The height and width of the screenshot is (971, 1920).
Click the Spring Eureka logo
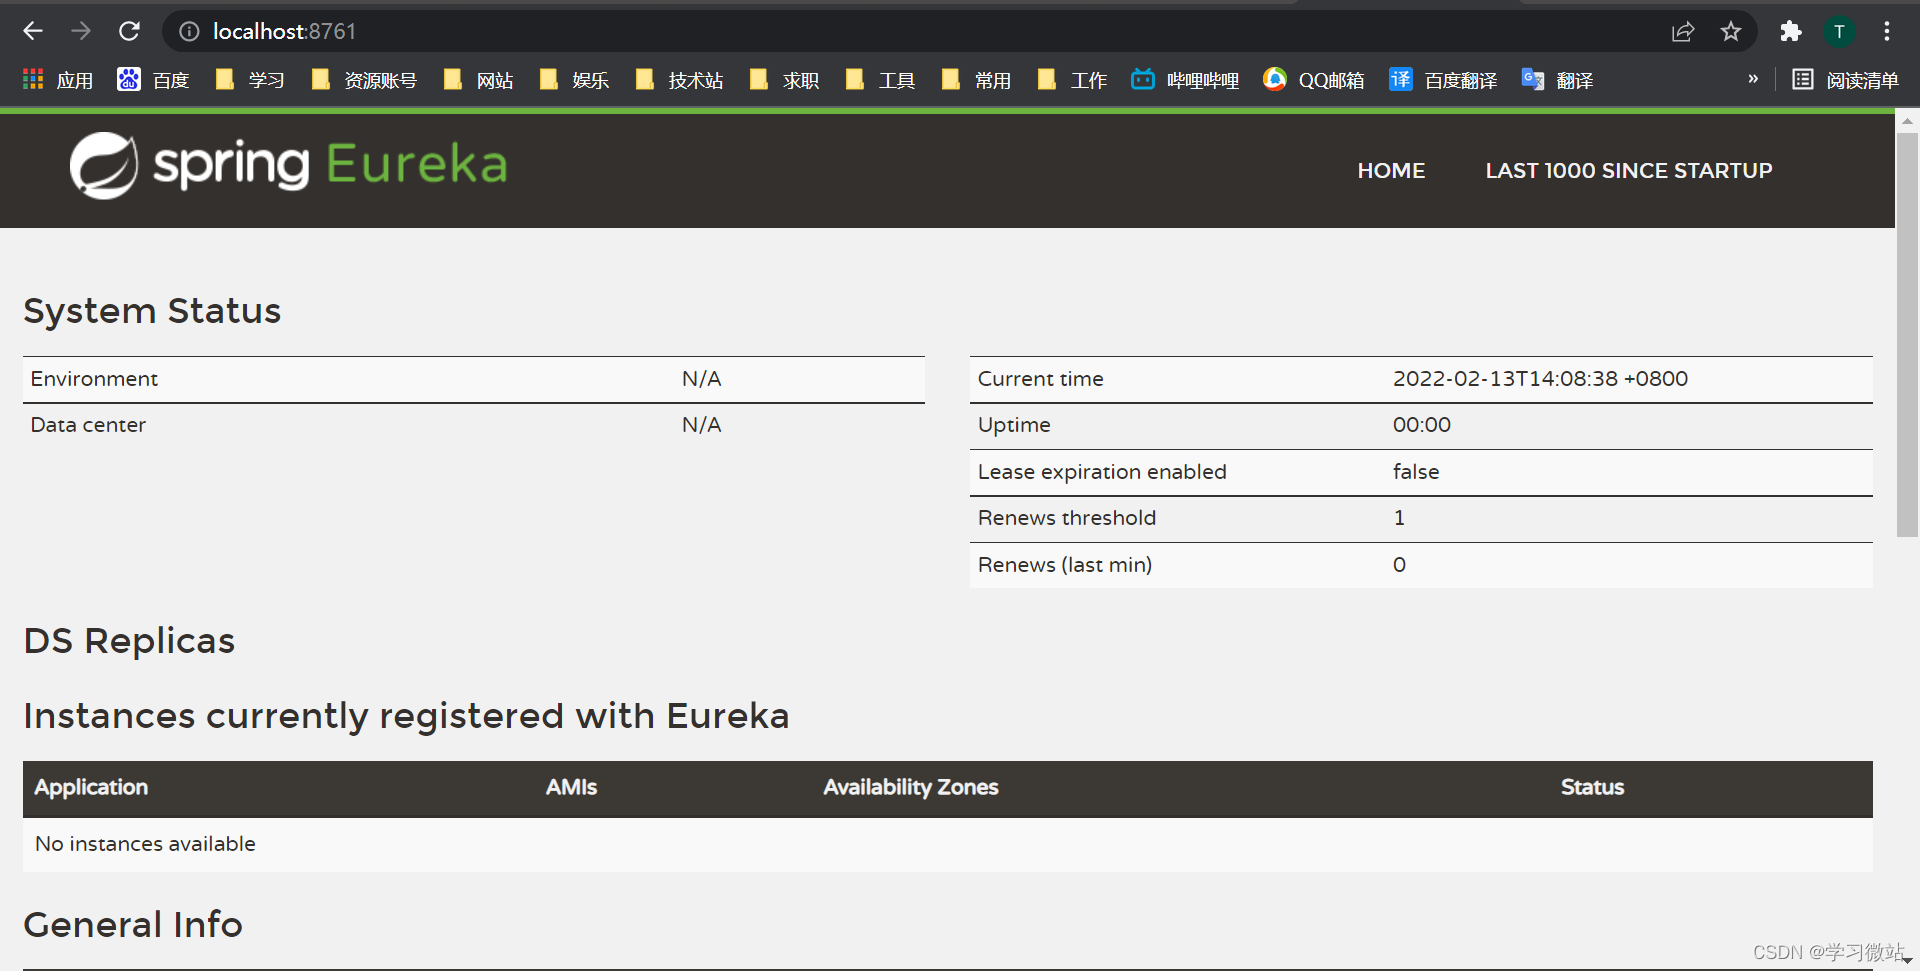(x=288, y=165)
